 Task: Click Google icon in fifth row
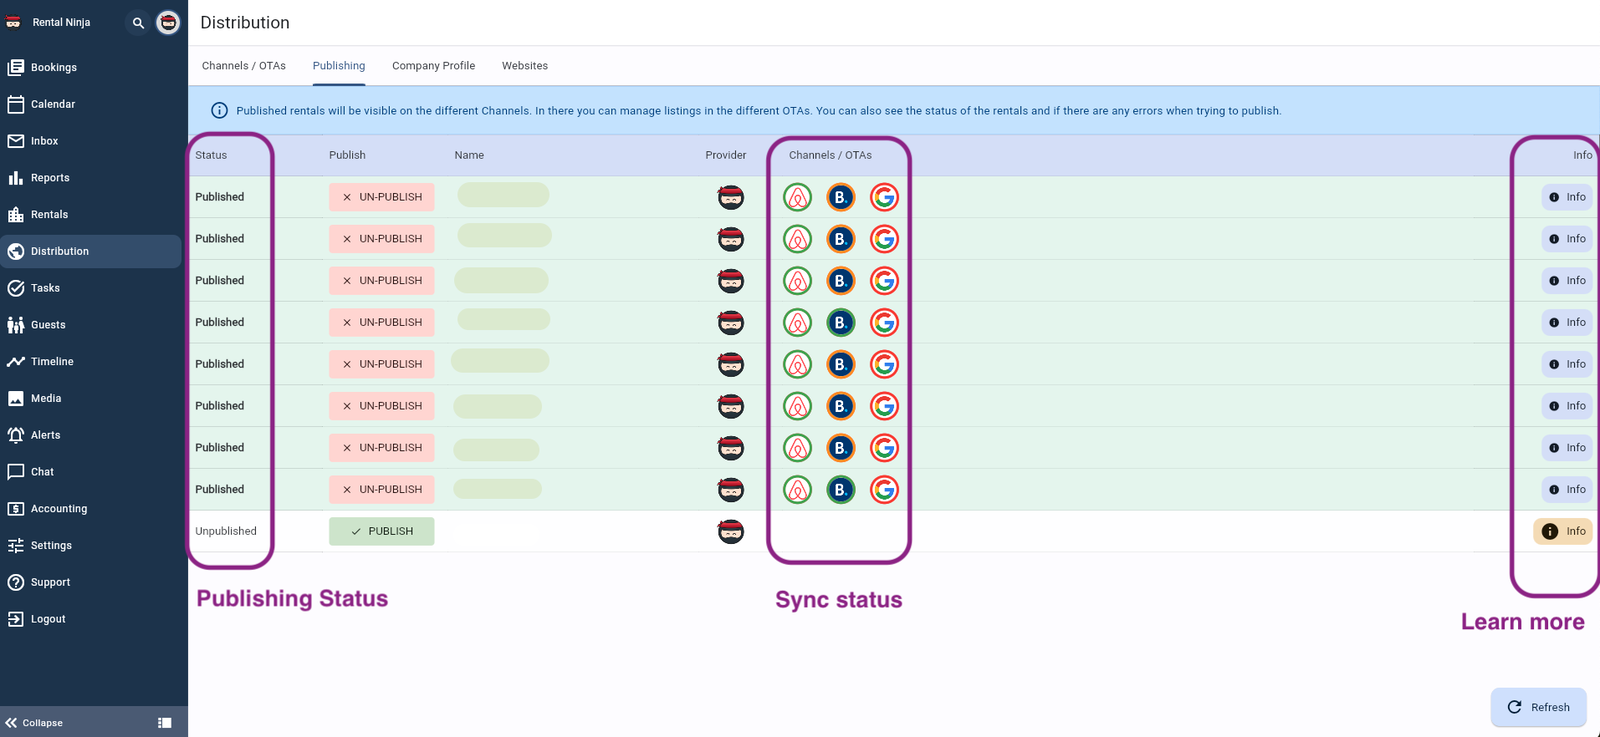pyautogui.click(x=884, y=364)
